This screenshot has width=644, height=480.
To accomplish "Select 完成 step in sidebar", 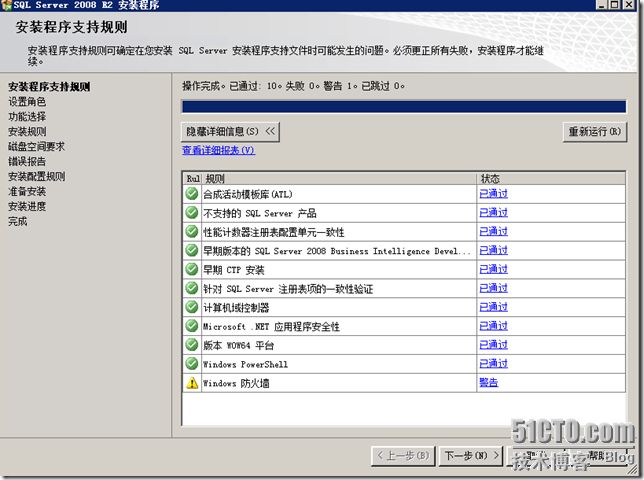I will 18,221.
